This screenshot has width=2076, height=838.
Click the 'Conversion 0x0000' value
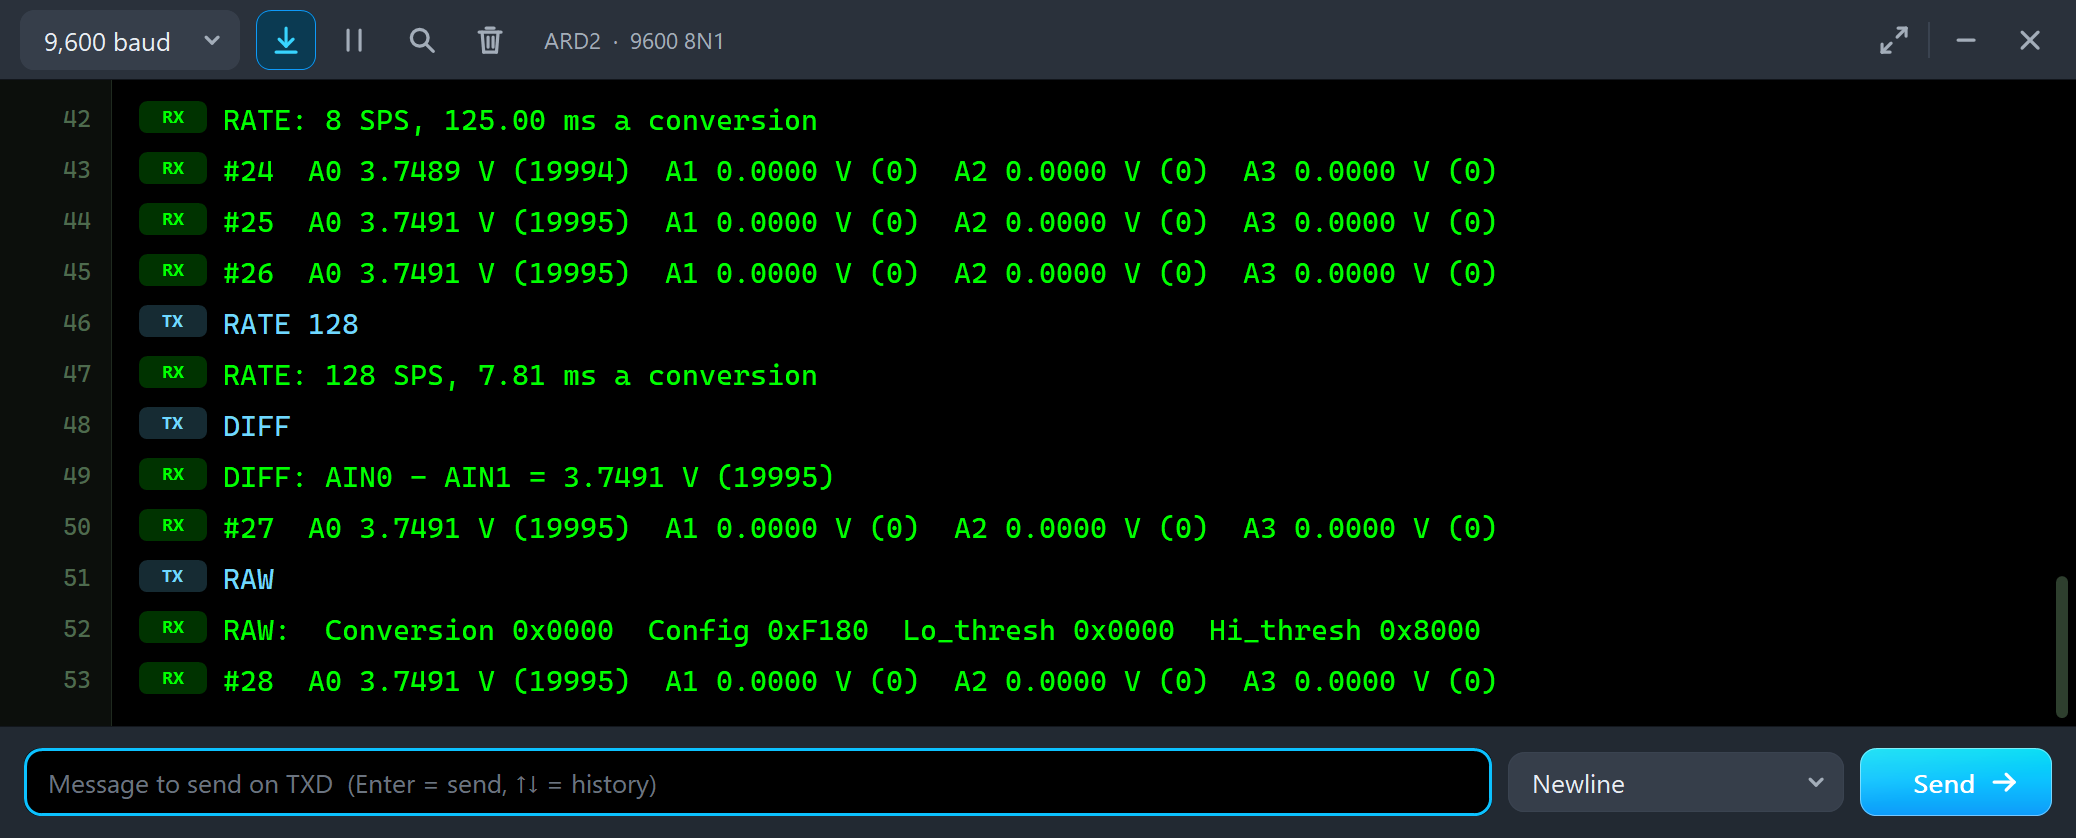tap(469, 631)
